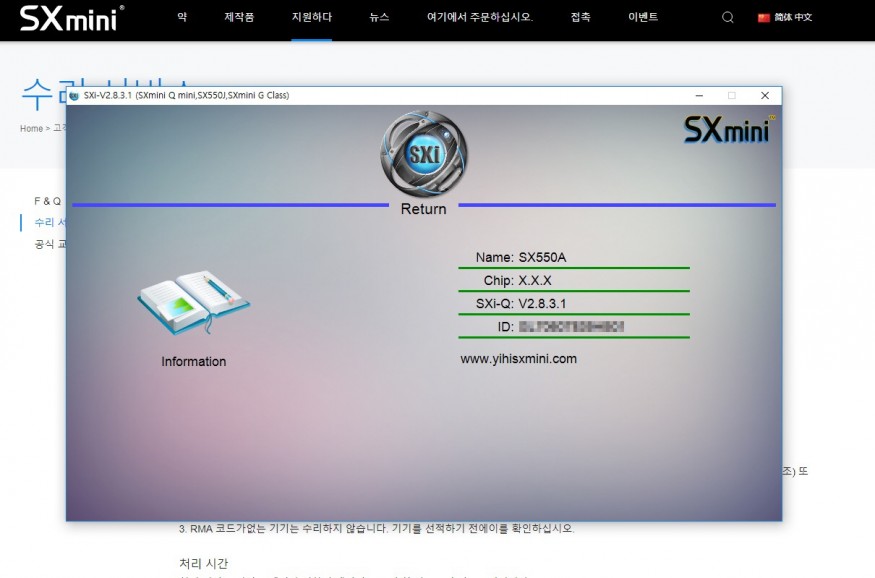The image size is (875, 578).
Task: Click the SXi-V2.8.3.1 window title text
Action: click(x=186, y=95)
